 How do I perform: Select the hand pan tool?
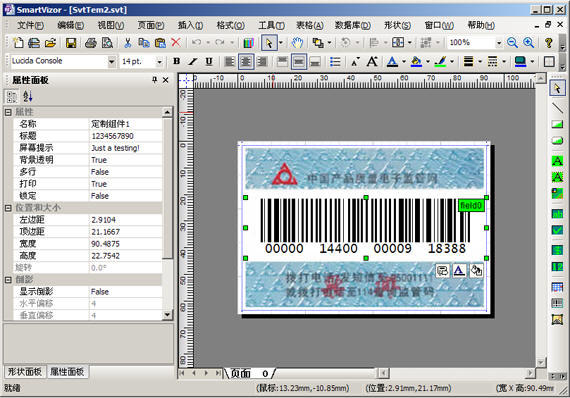[297, 43]
